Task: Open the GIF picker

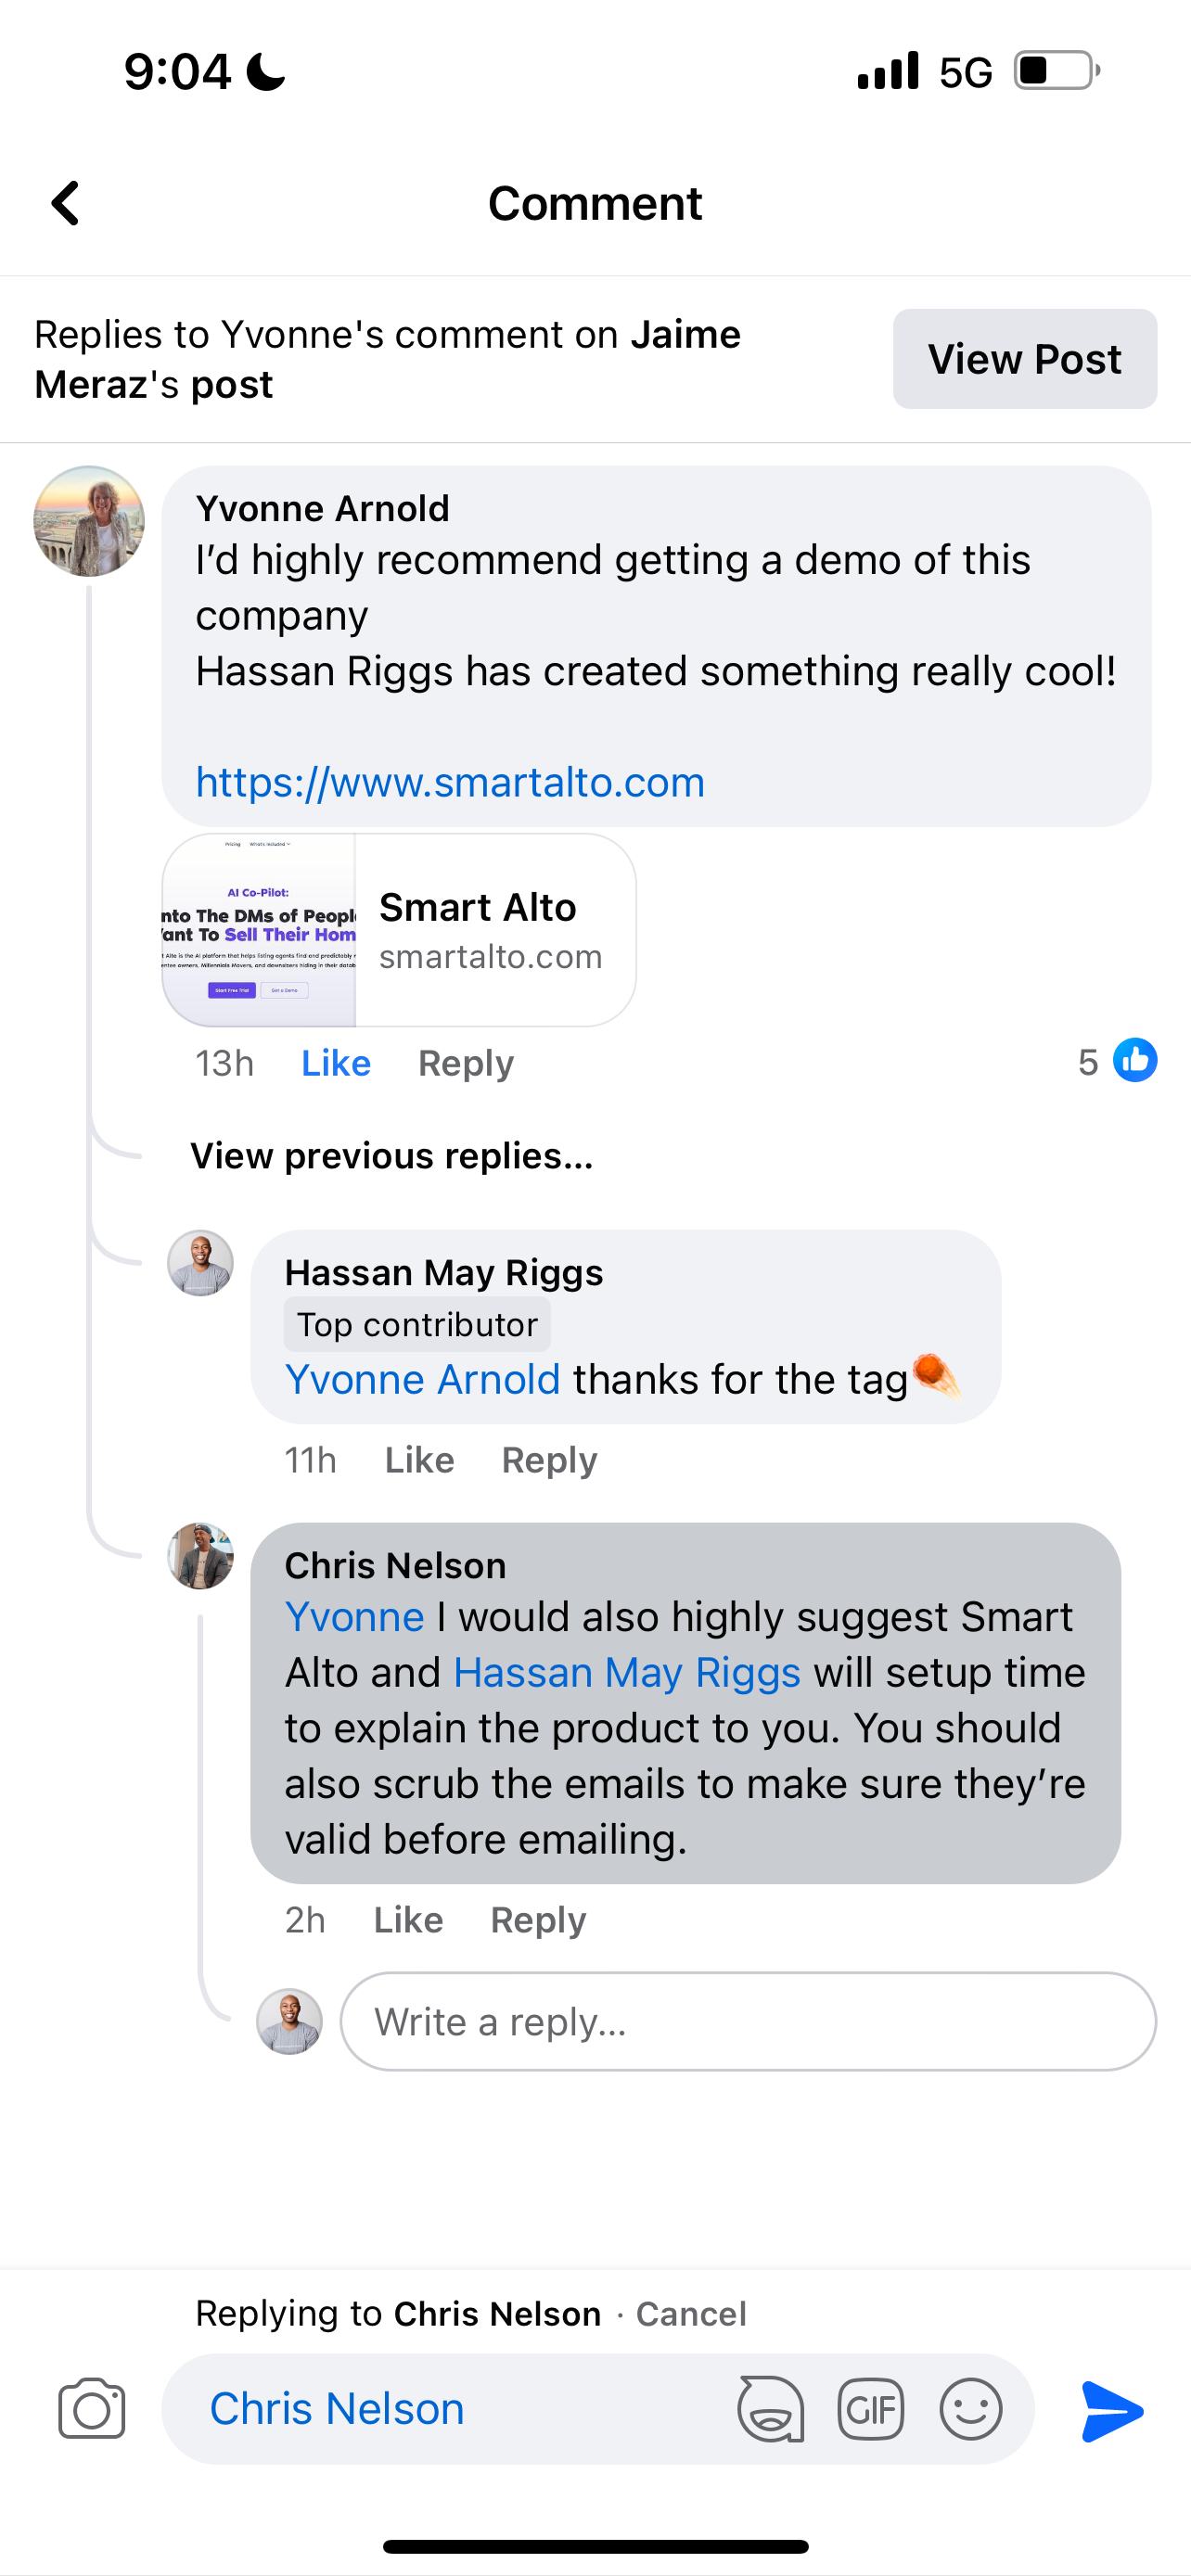Action: (x=870, y=2408)
